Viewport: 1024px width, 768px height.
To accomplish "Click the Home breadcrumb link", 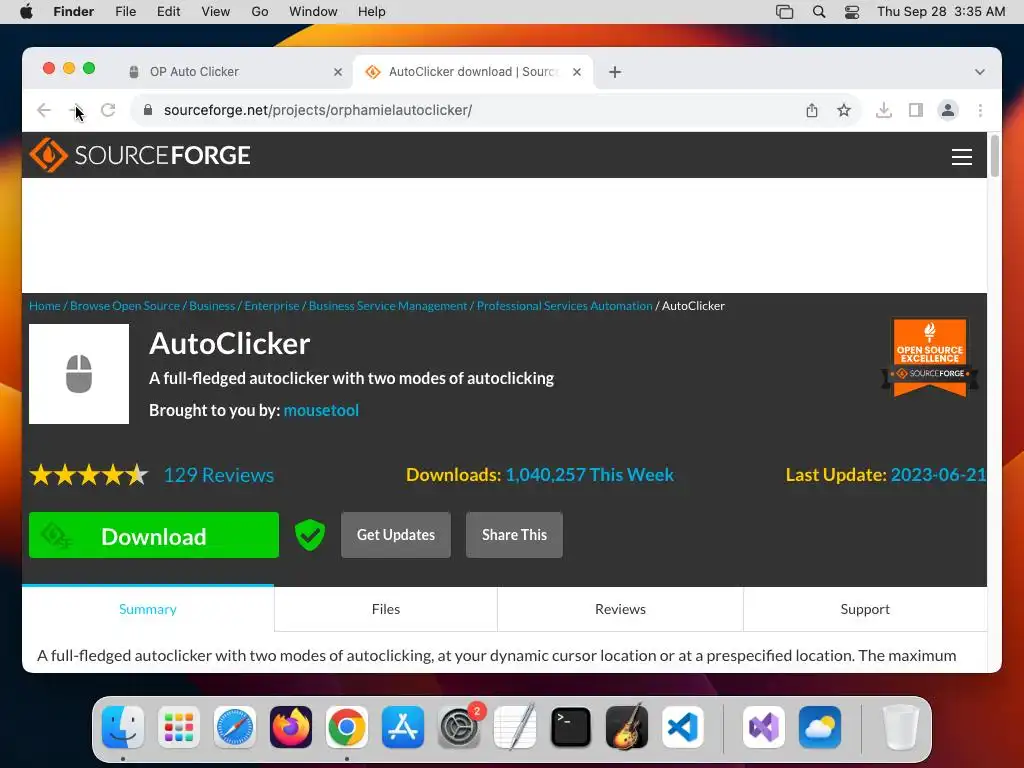I will coord(44,306).
